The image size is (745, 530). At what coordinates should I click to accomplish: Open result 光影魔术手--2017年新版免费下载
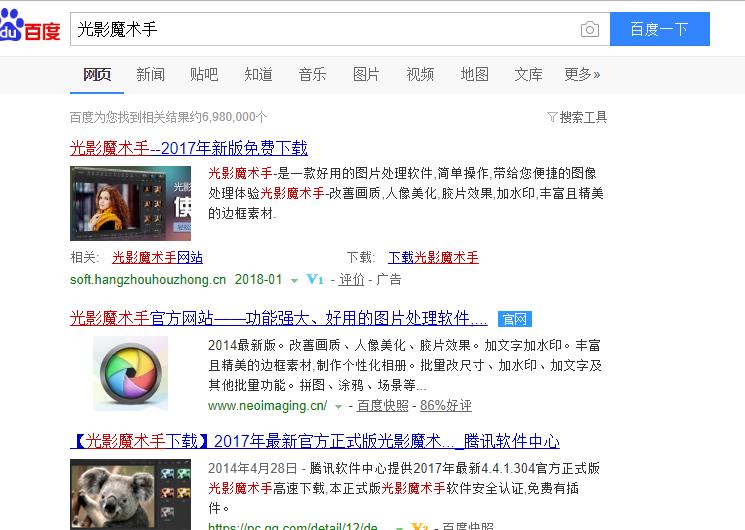click(189, 148)
